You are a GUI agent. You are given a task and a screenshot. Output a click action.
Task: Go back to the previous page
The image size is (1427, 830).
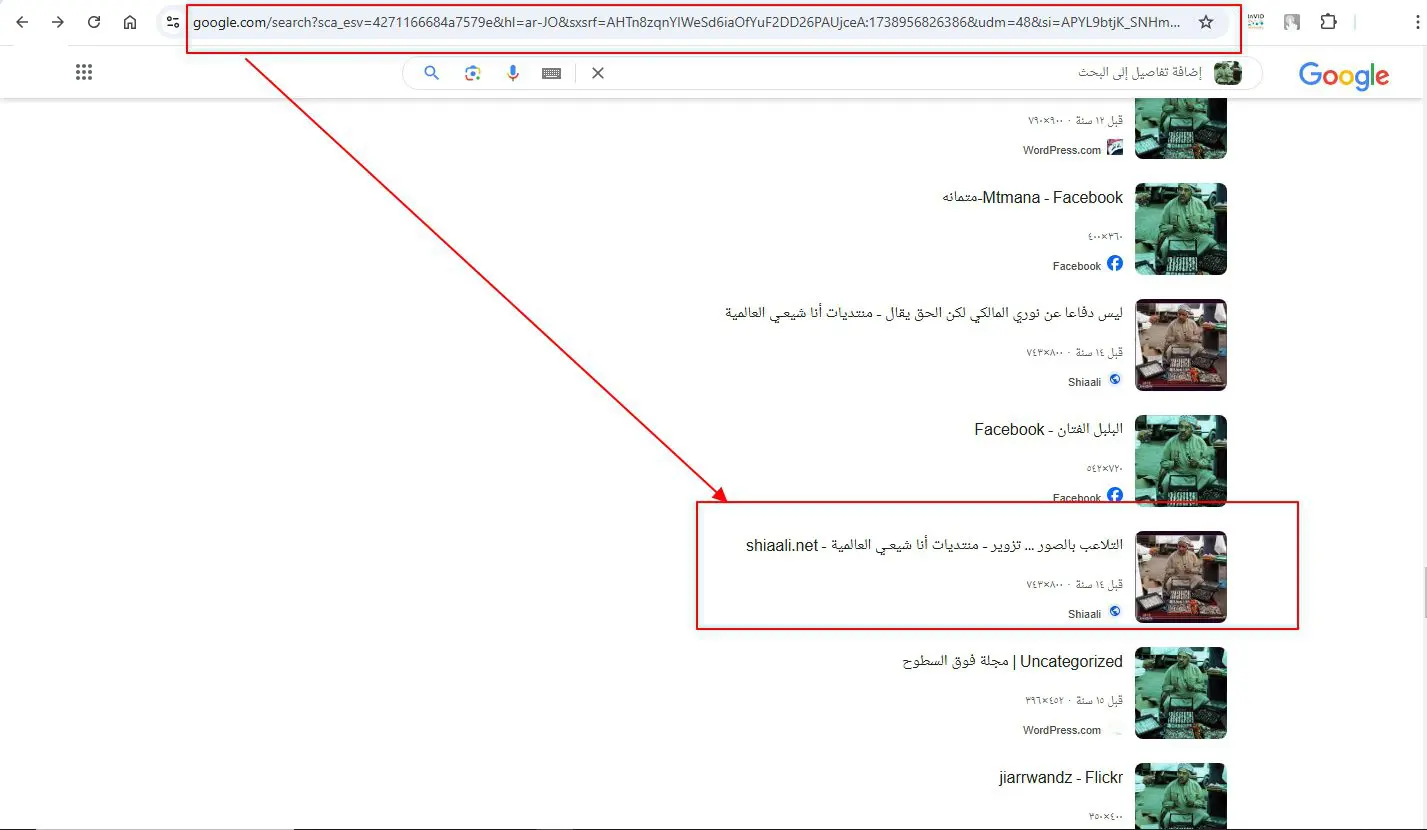click(x=22, y=22)
